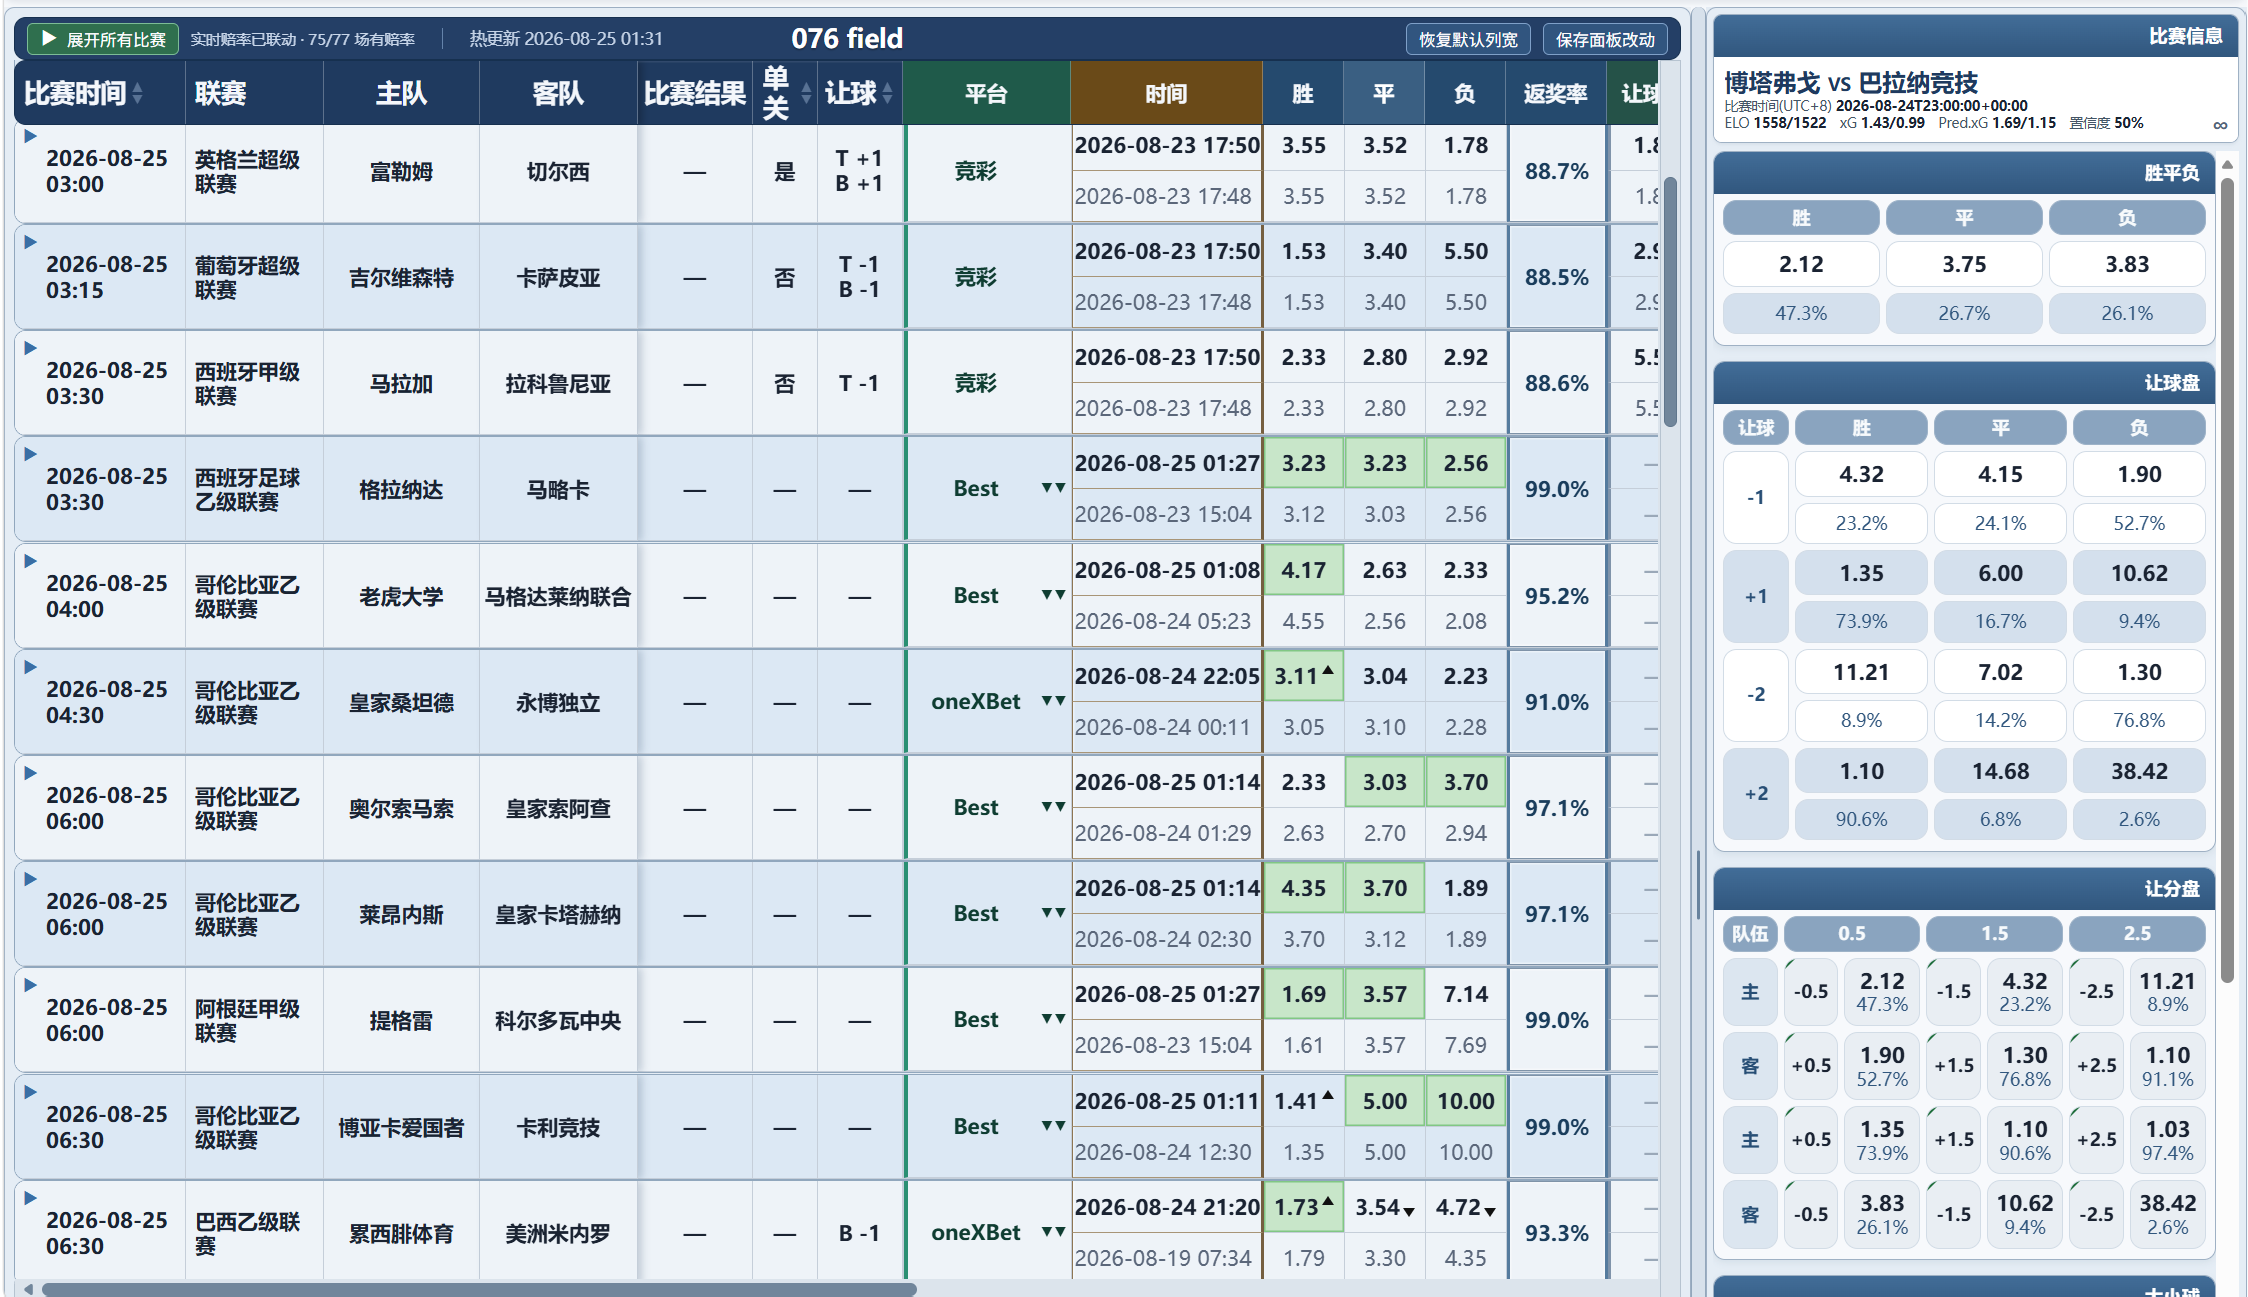This screenshot has width=2248, height=1297.
Task: Click the 胜平负 section header
Action: coord(1964,173)
